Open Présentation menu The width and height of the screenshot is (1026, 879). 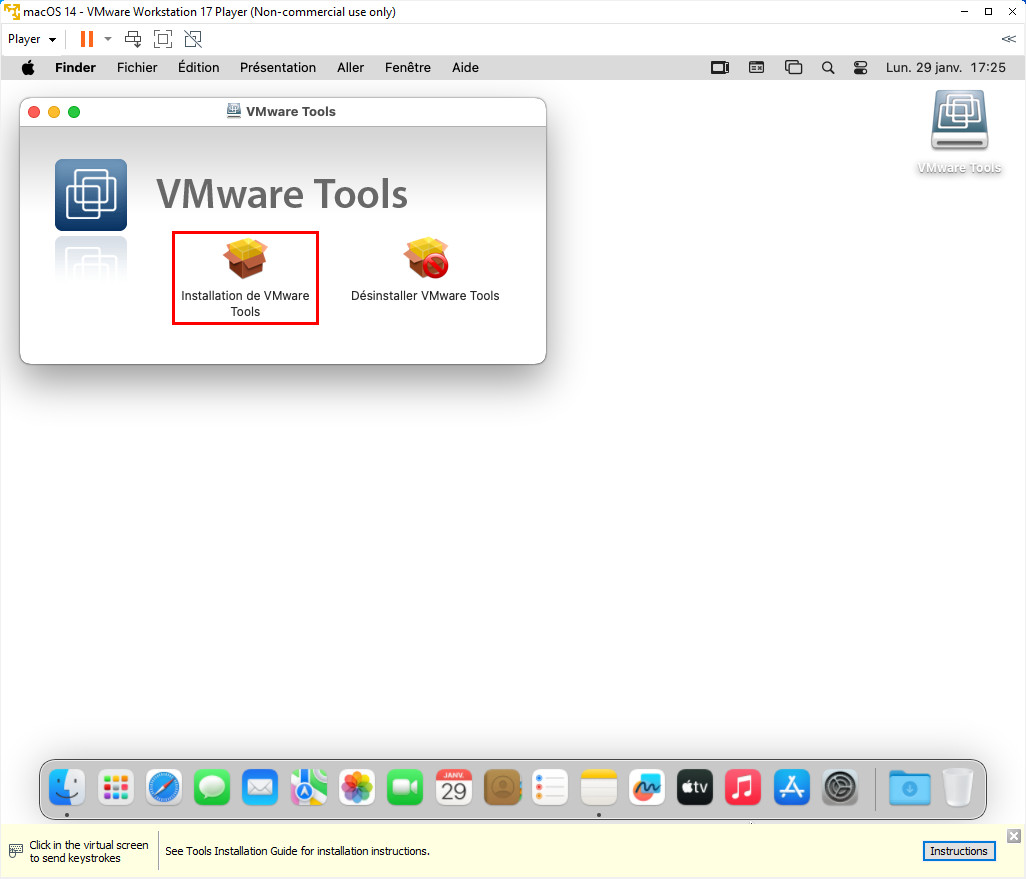(277, 67)
